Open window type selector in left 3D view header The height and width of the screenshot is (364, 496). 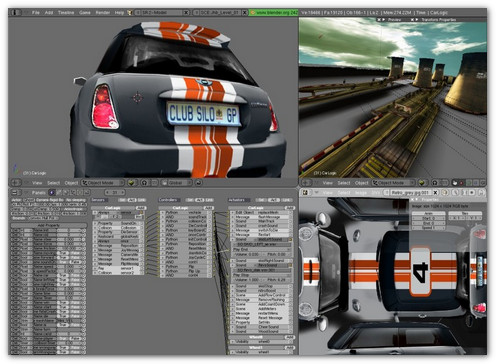16,183
